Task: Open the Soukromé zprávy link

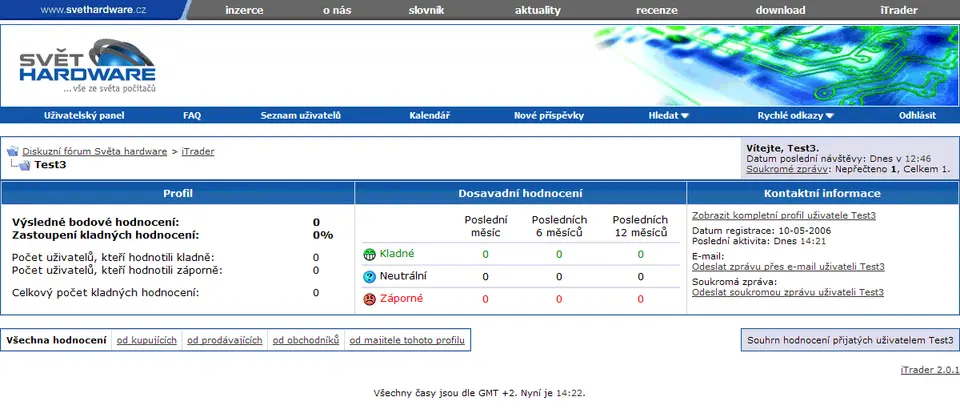Action: [x=787, y=170]
